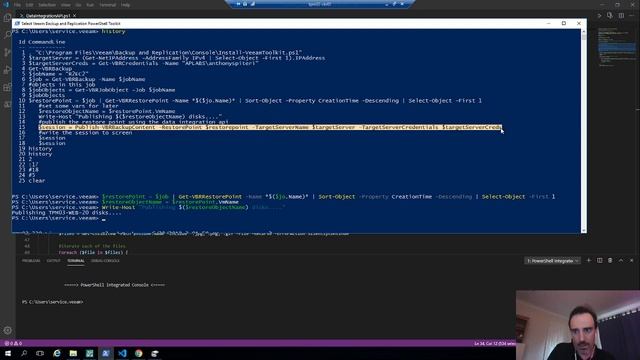The height and width of the screenshot is (360, 640).
Task: Open the Manage gear icon in VS Code
Action: (8, 330)
